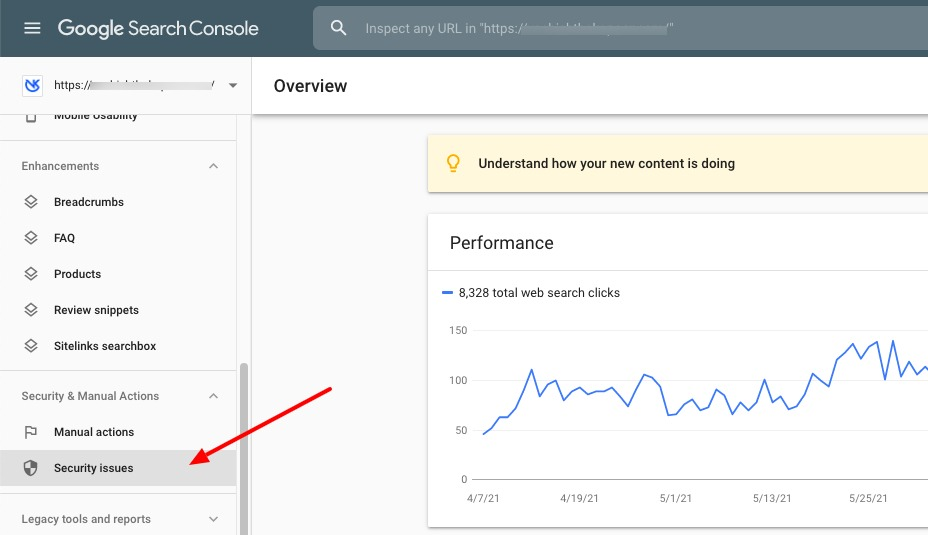Click the Google Search Console logo
The image size is (928, 535).
pyautogui.click(x=158, y=28)
